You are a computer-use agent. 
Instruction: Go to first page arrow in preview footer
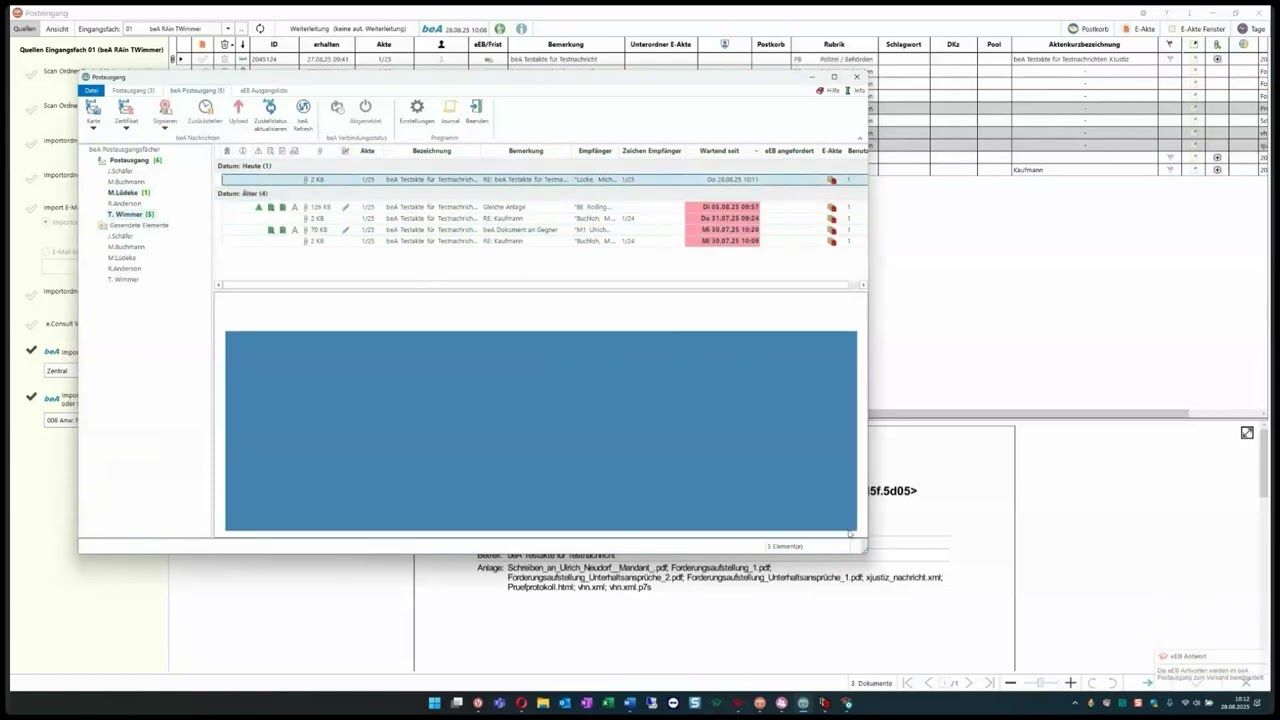[x=908, y=683]
